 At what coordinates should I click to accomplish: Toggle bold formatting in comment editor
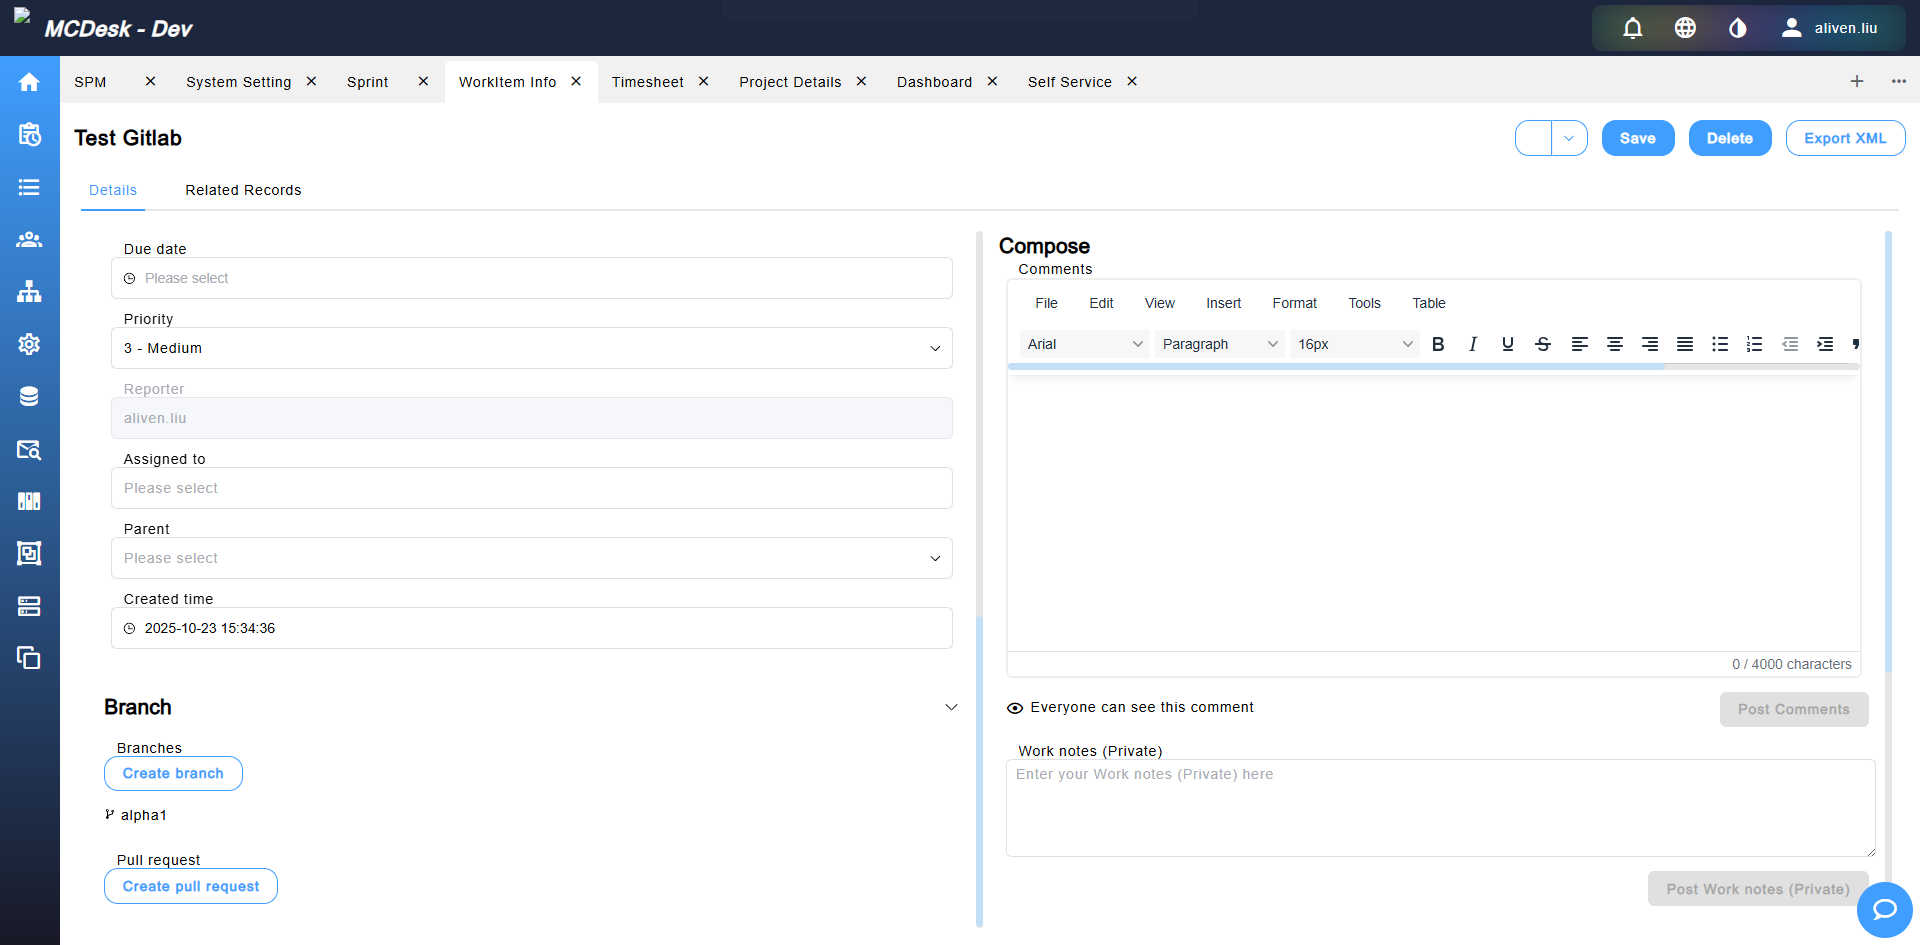pyautogui.click(x=1438, y=344)
